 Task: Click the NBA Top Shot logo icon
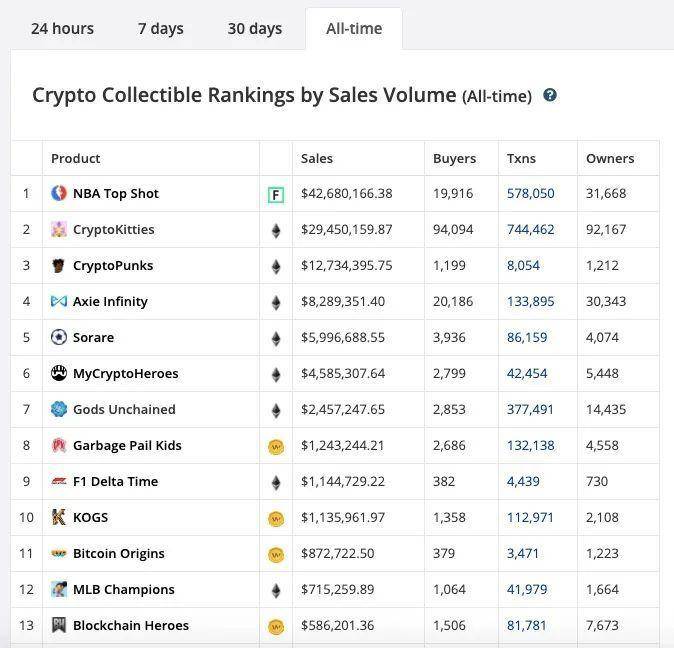59,193
